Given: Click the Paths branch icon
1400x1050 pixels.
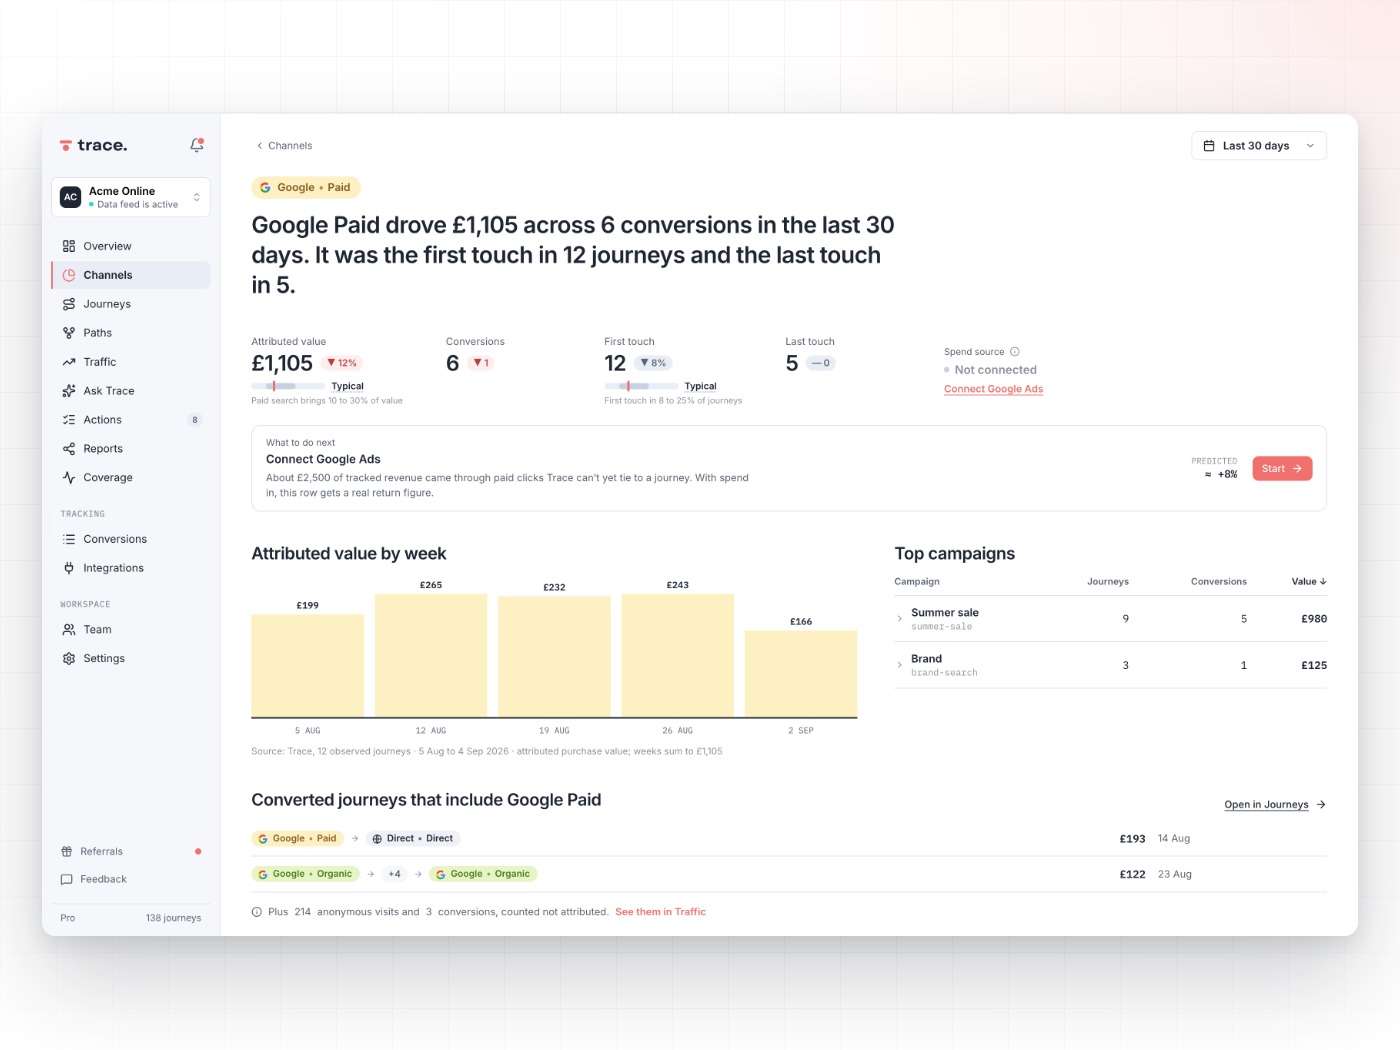Looking at the screenshot, I should pyautogui.click(x=69, y=333).
